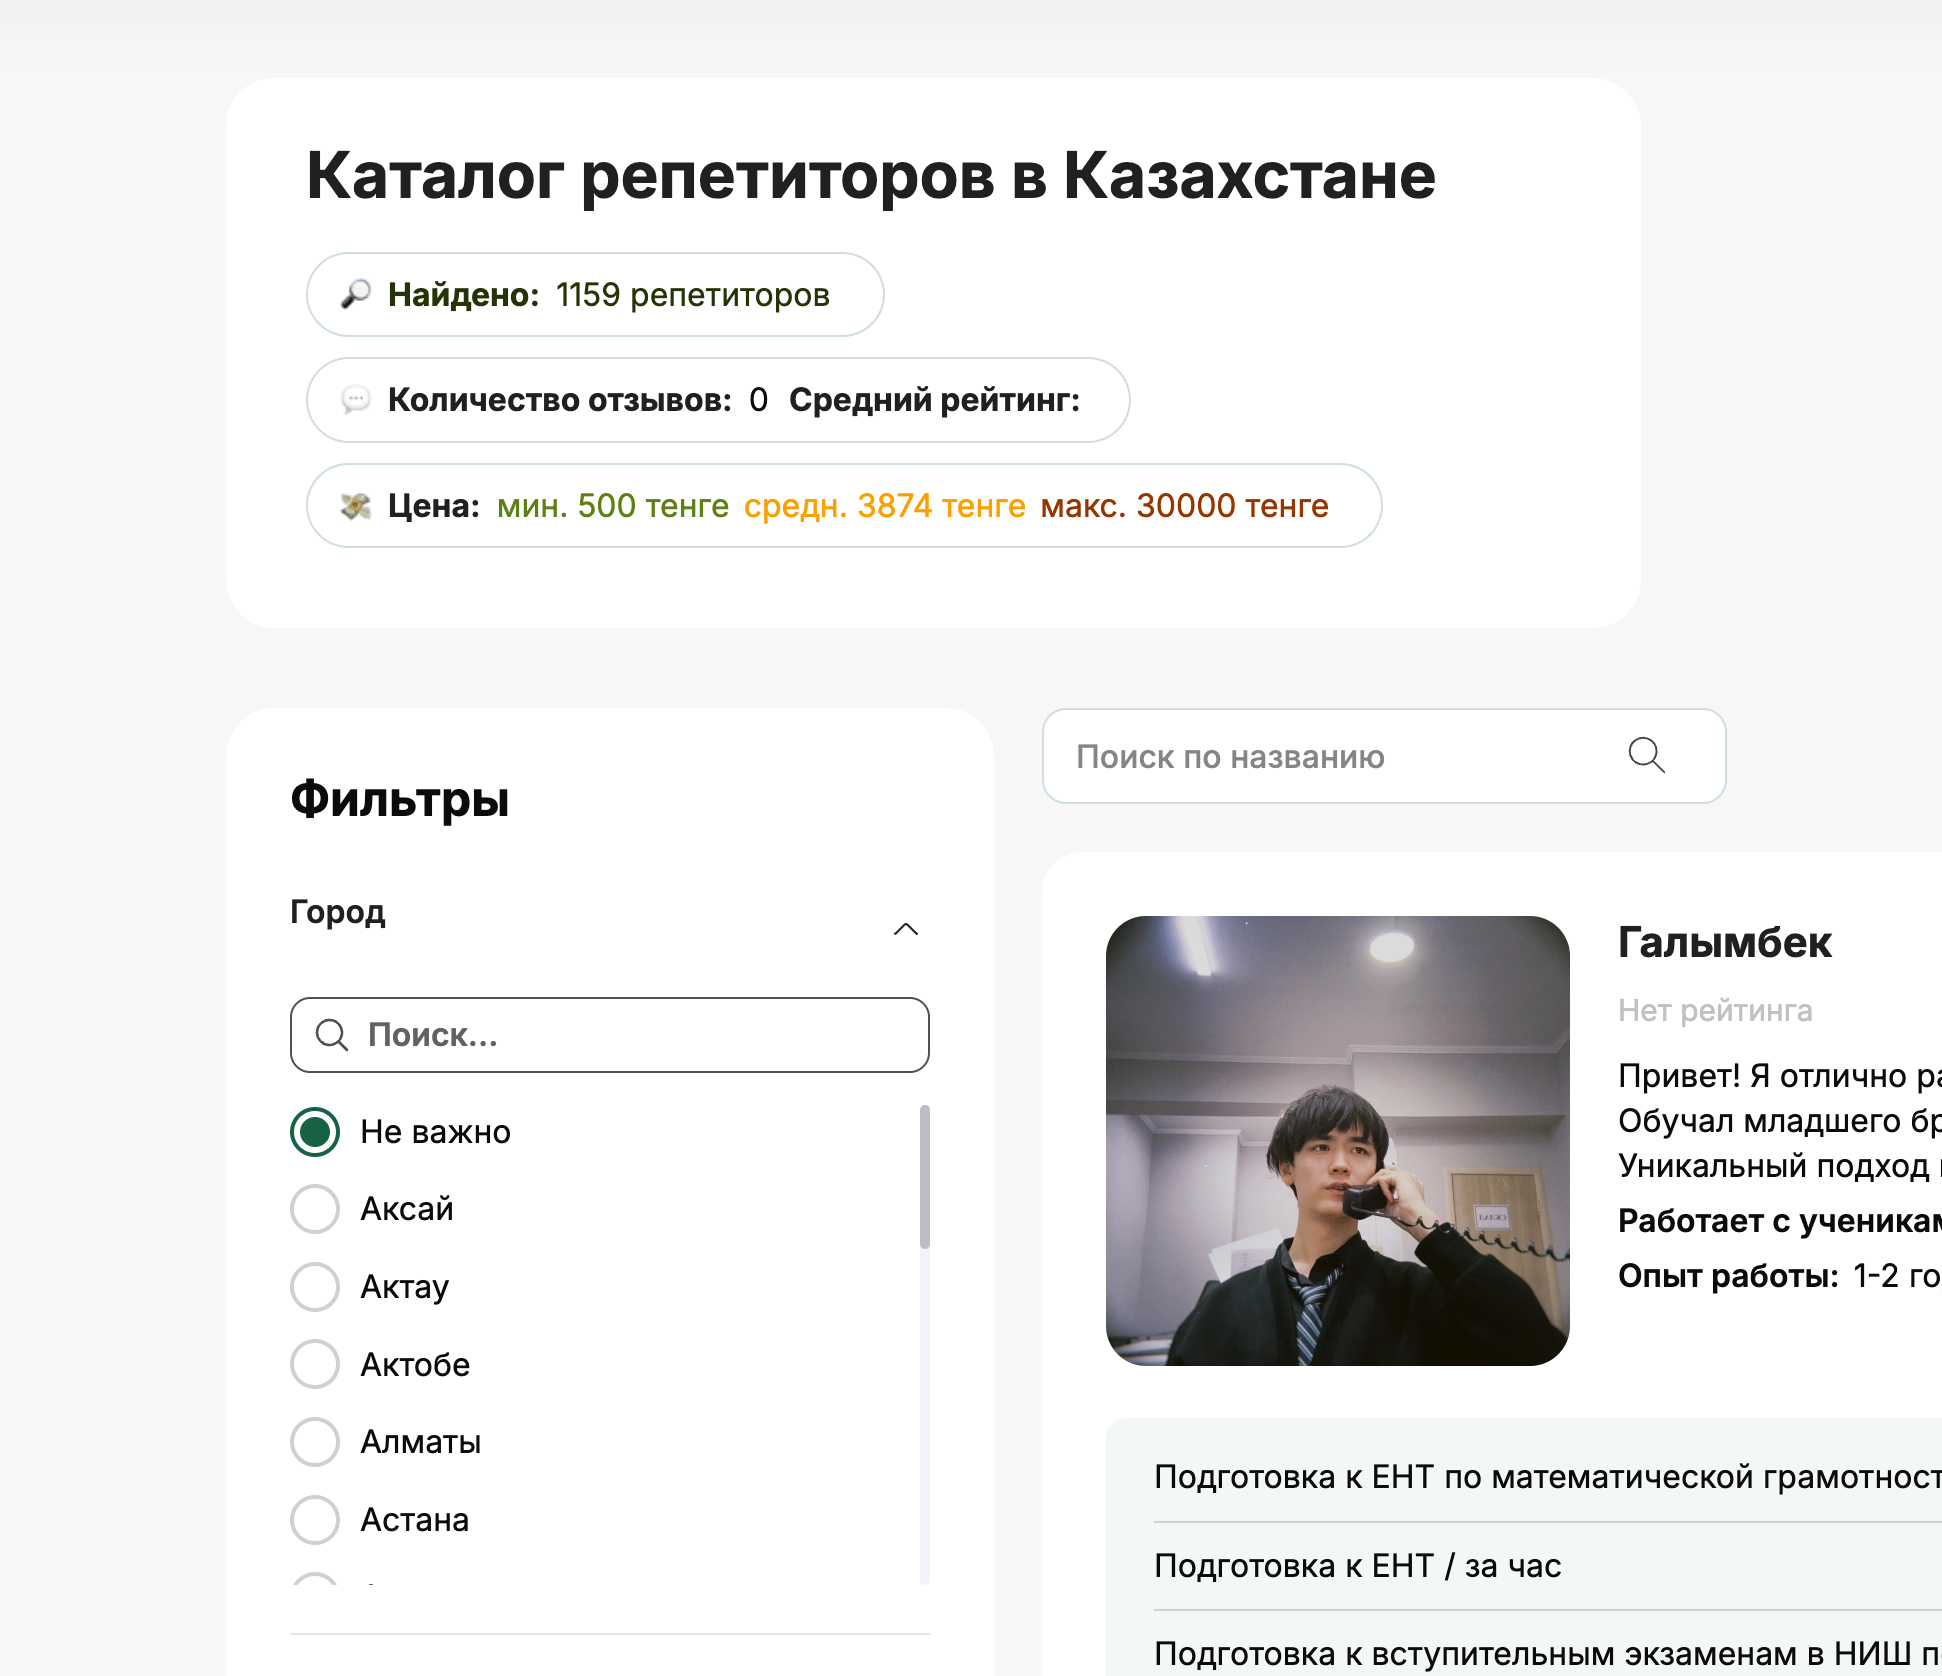
Task: Select the Не важно radio option
Action: tap(315, 1132)
